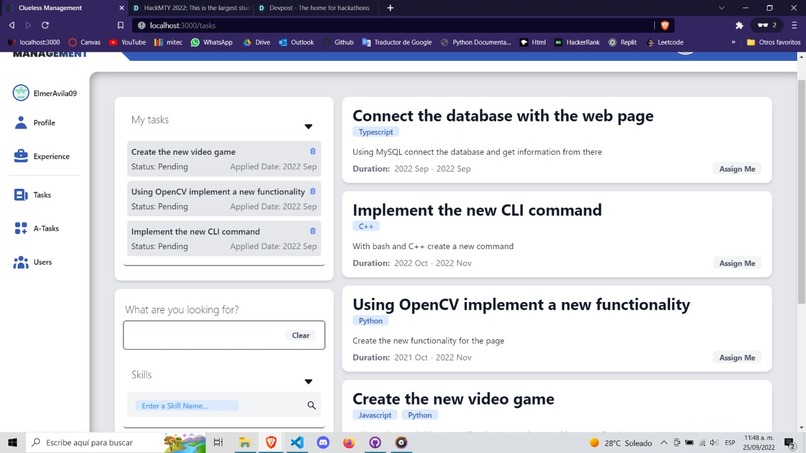The image size is (806, 453).
Task: Assign me to the OpenCV functionality task
Action: point(737,357)
